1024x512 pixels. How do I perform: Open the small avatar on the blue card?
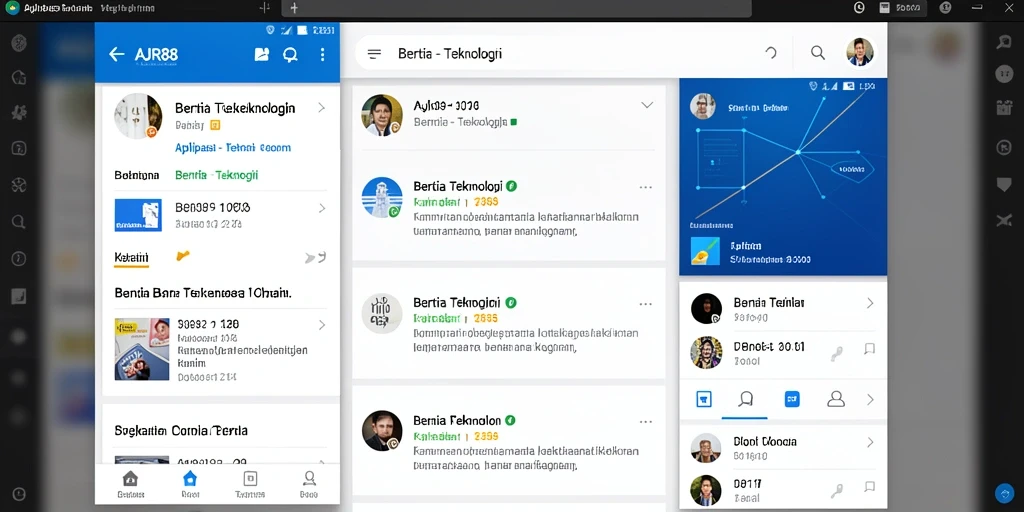tap(703, 106)
